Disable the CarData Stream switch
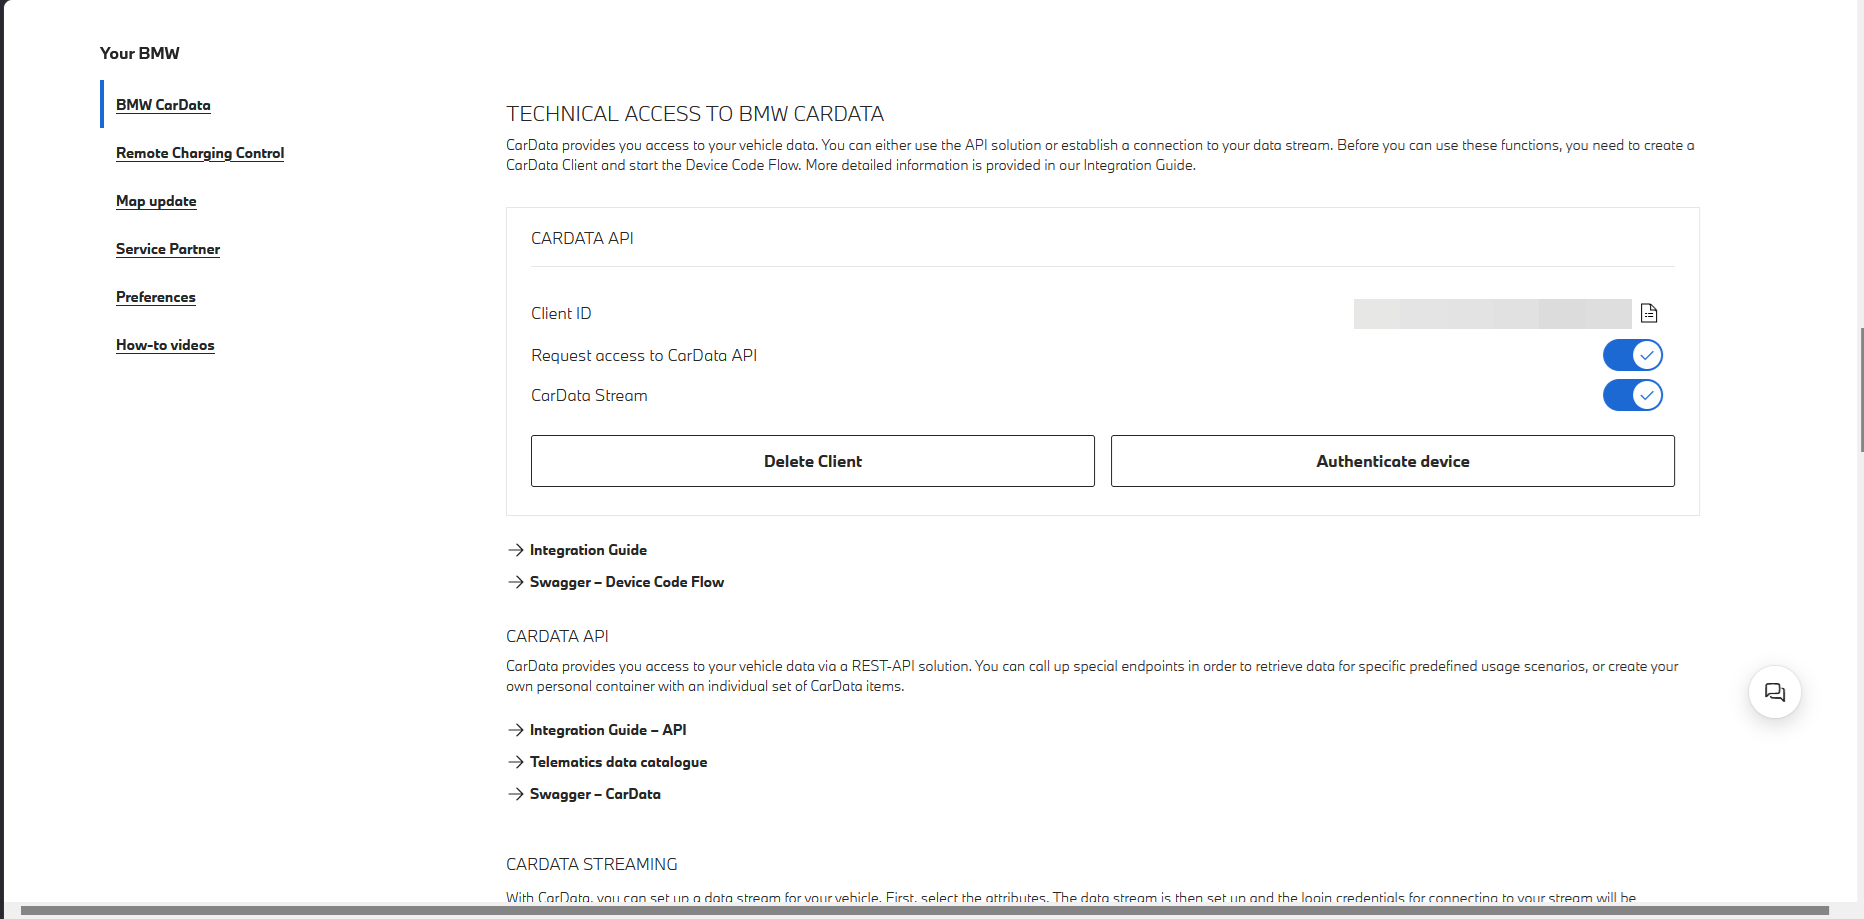This screenshot has height=919, width=1864. 1633,395
